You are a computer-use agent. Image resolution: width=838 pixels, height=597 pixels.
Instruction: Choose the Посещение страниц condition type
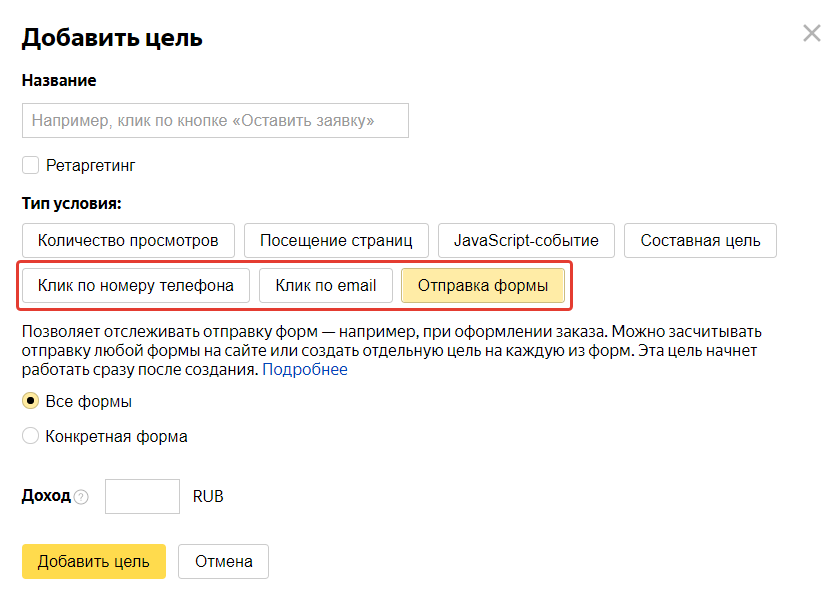[x=336, y=241]
